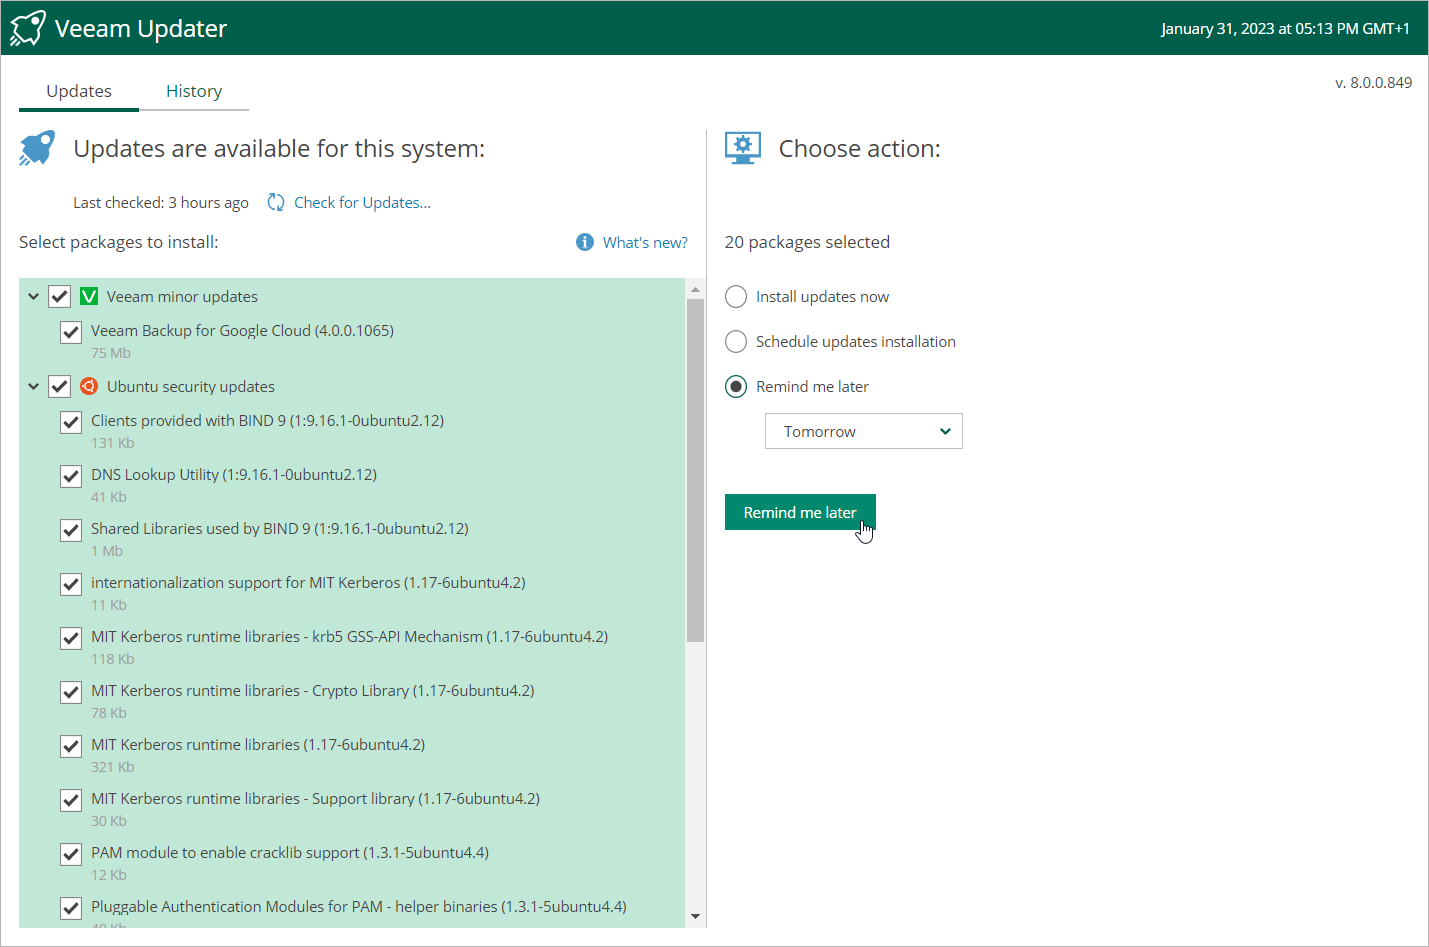Click the package list scroll down arrow
The height and width of the screenshot is (947, 1429).
click(695, 916)
